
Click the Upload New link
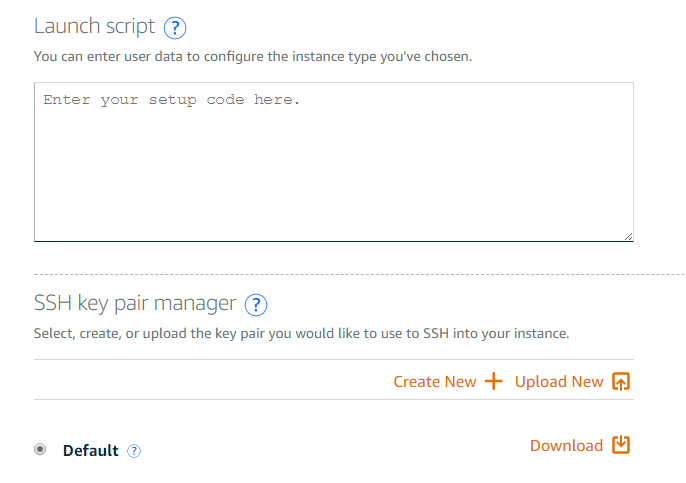point(559,382)
